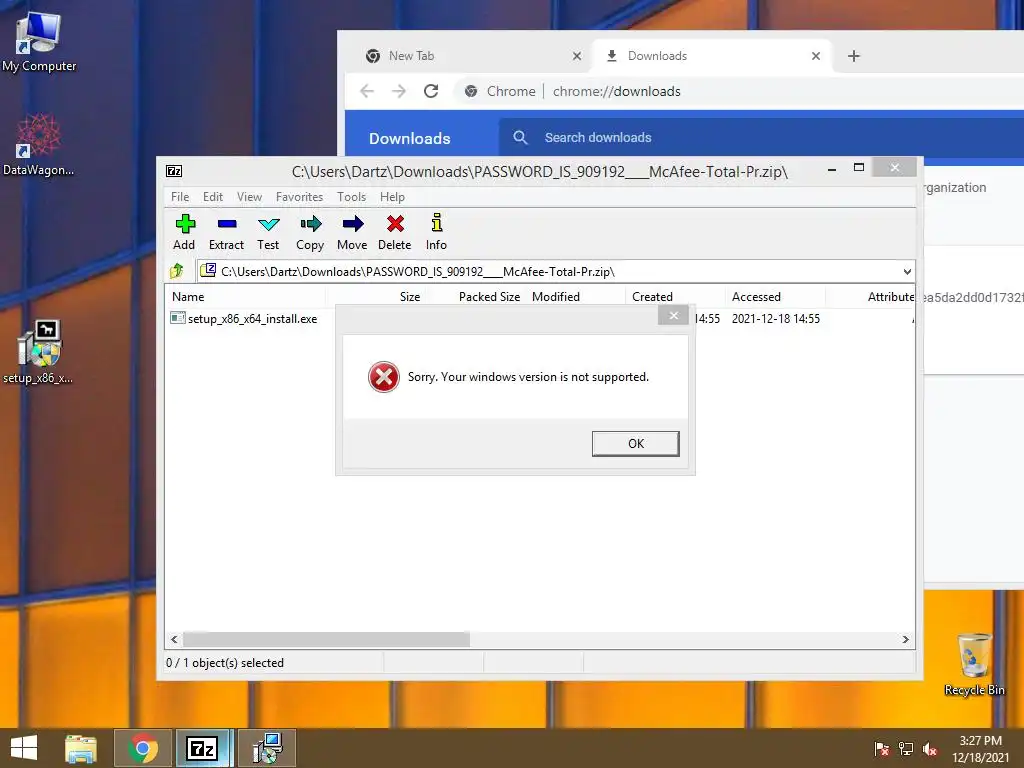Click Chrome reload button

431,91
